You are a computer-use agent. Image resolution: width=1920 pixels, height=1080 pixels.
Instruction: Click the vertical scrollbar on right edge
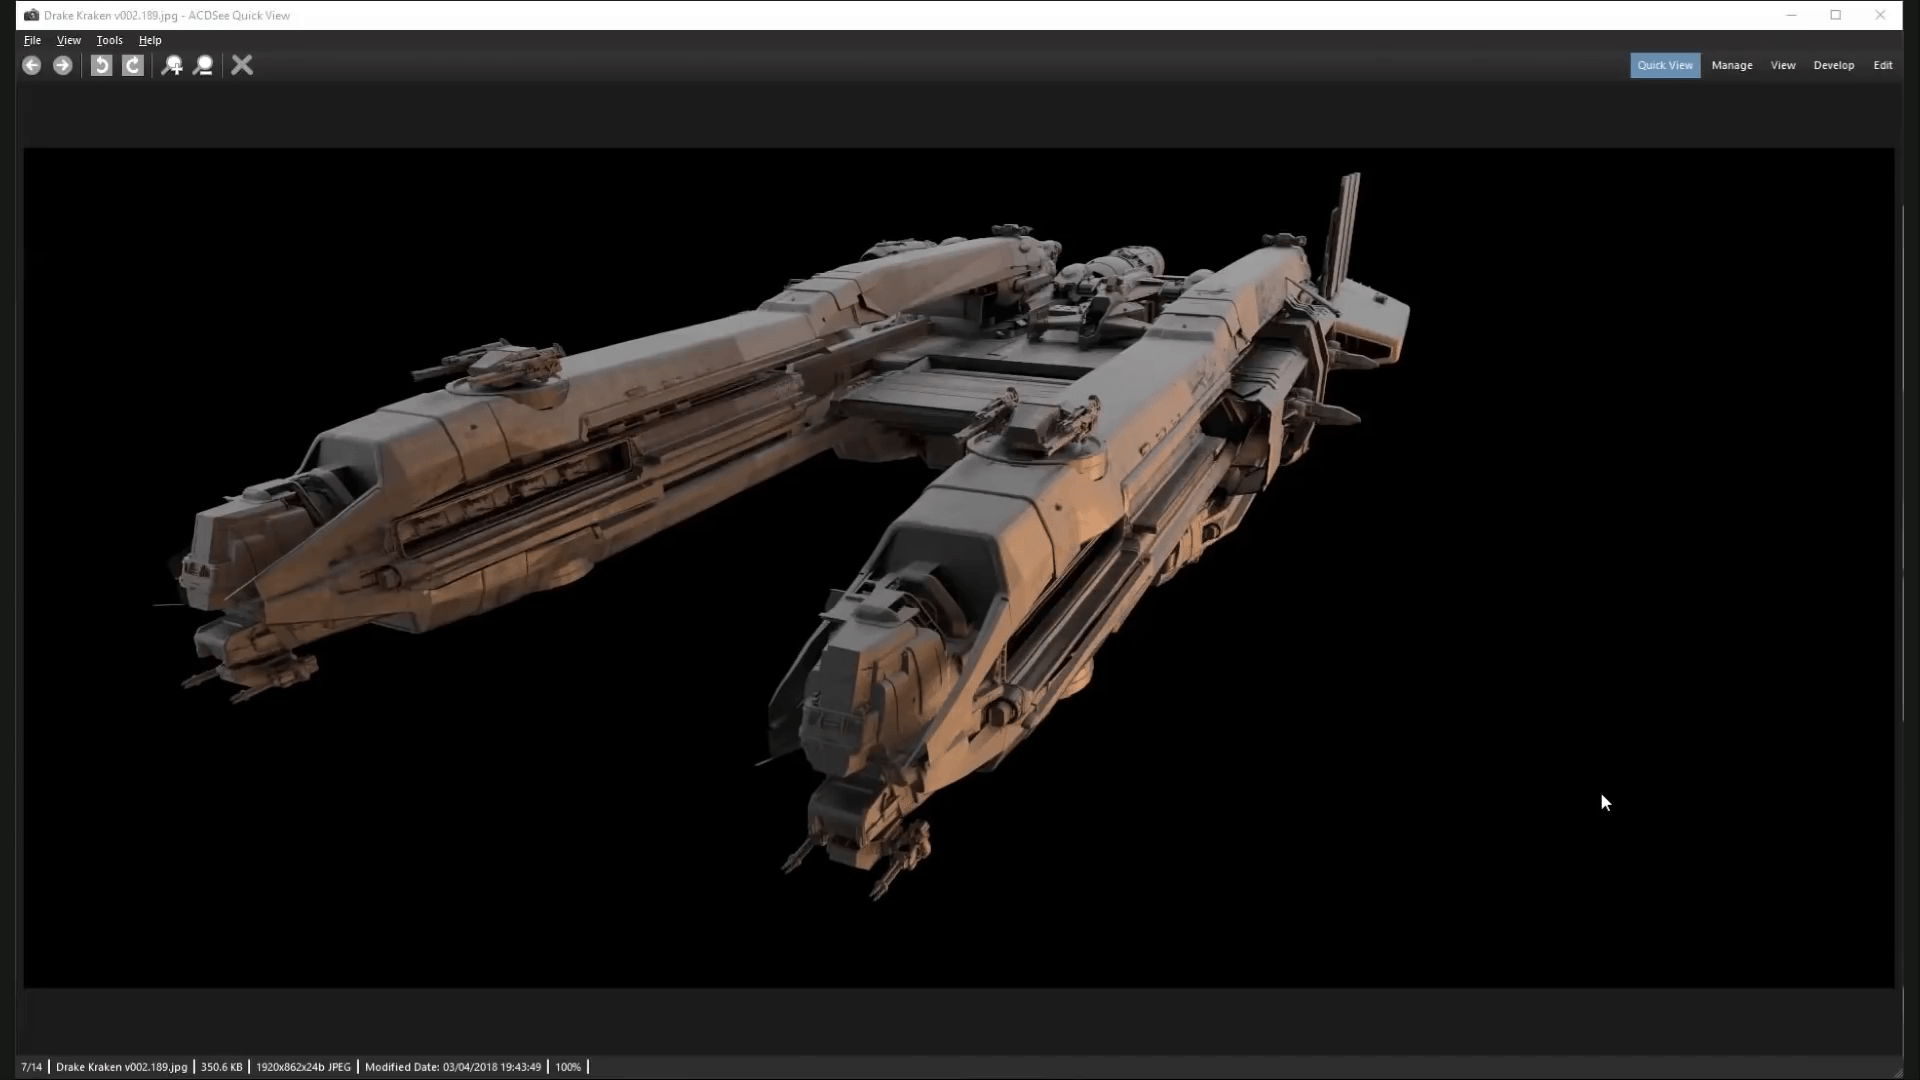[x=1903, y=463]
